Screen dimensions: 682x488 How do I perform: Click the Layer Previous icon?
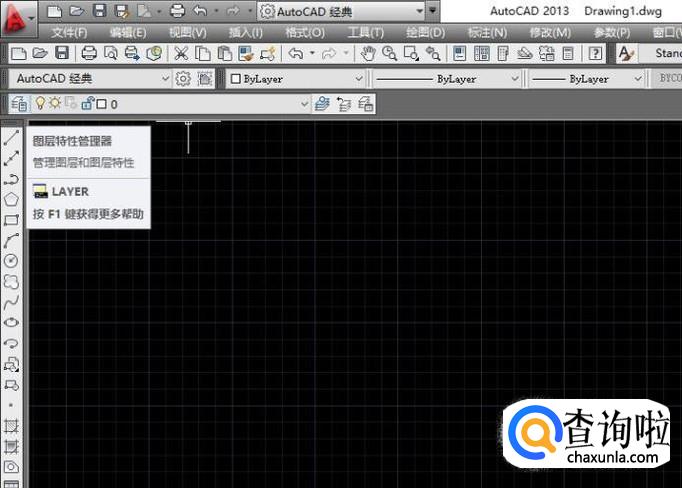tap(344, 104)
